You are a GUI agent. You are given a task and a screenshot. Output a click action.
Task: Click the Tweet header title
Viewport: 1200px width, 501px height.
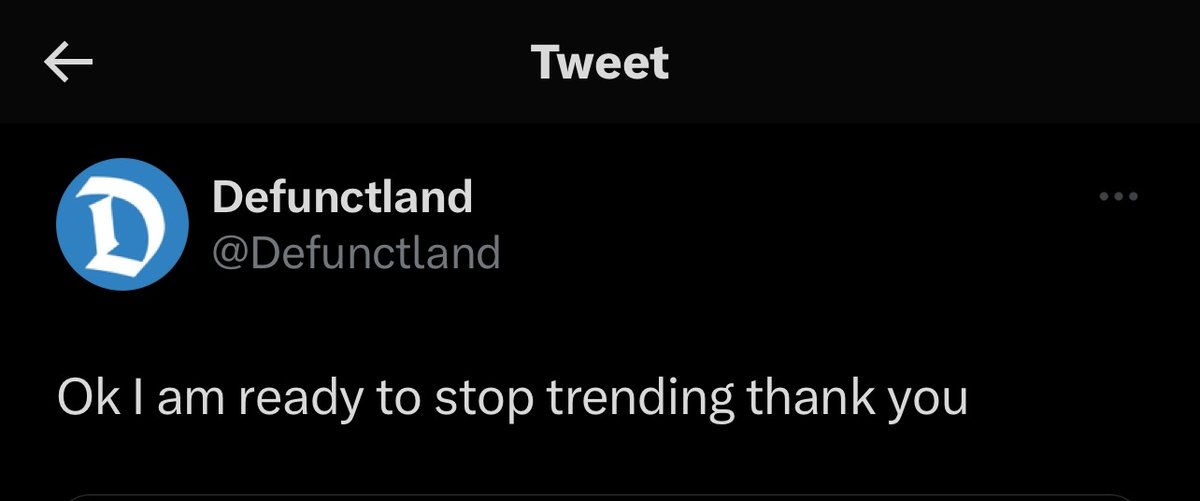point(600,63)
